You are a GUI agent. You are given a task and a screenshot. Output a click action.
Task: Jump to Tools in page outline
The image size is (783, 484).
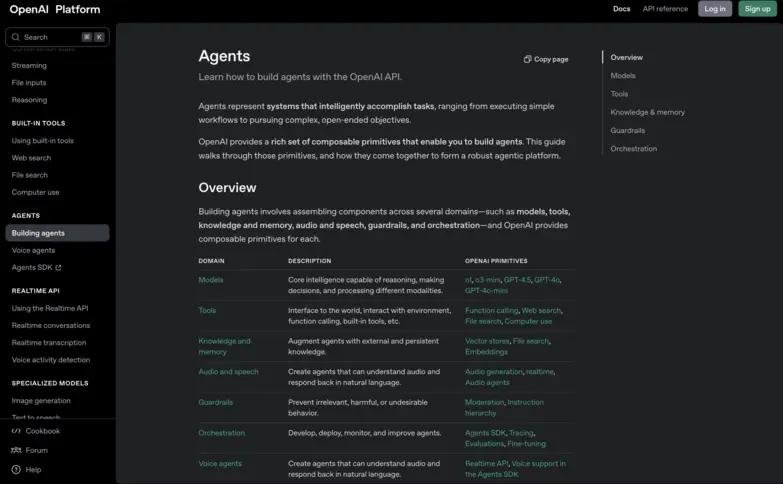(619, 94)
